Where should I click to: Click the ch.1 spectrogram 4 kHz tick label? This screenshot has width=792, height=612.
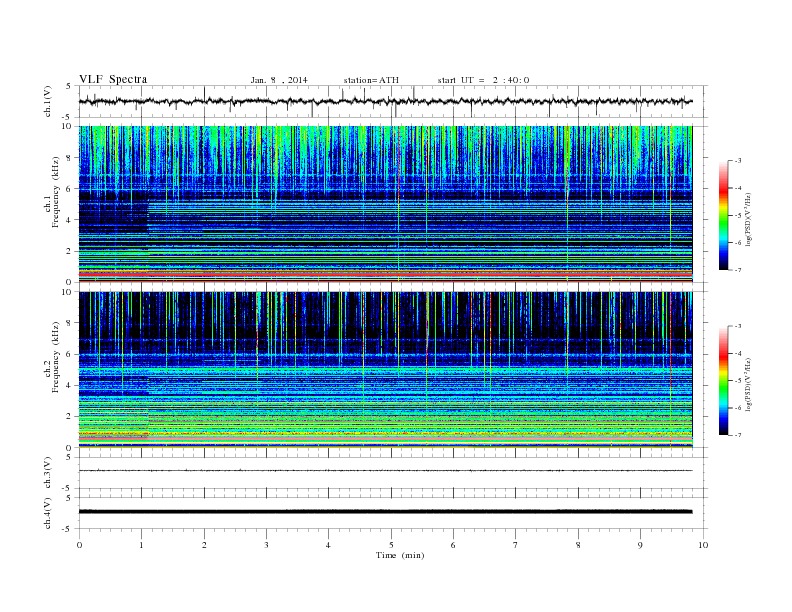click(x=69, y=220)
